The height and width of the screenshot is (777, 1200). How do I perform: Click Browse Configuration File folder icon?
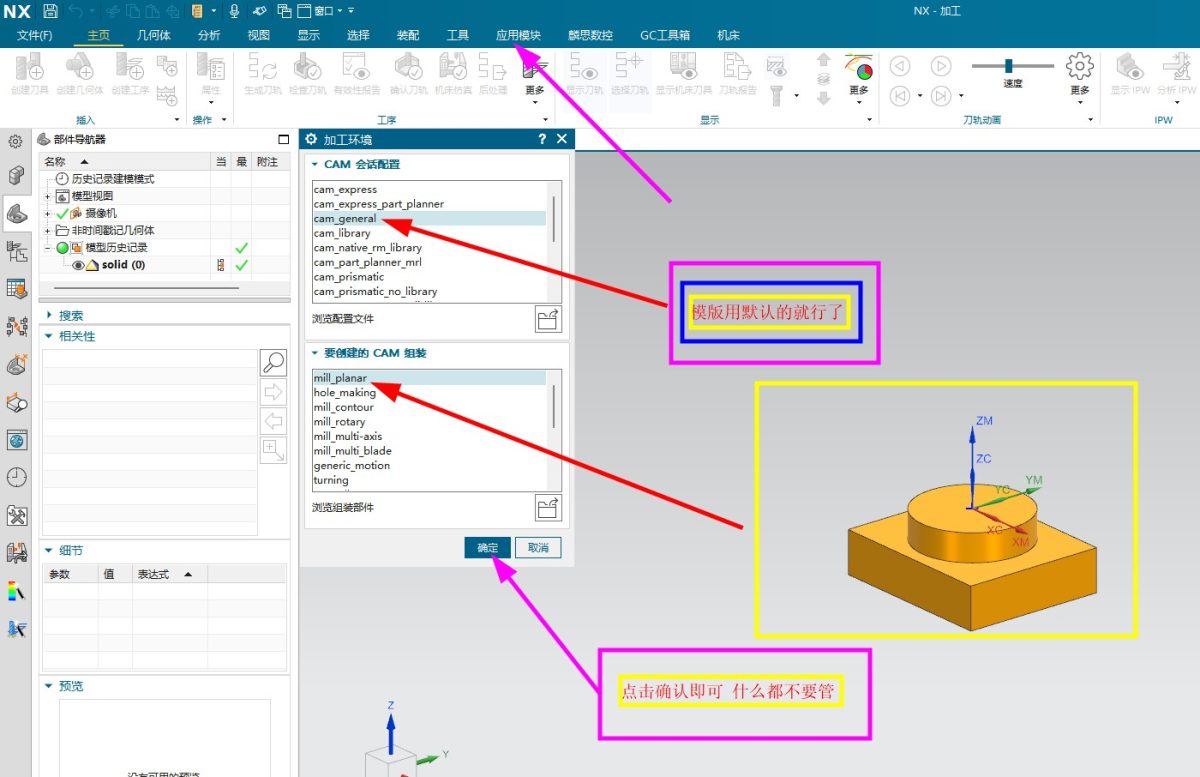point(548,319)
